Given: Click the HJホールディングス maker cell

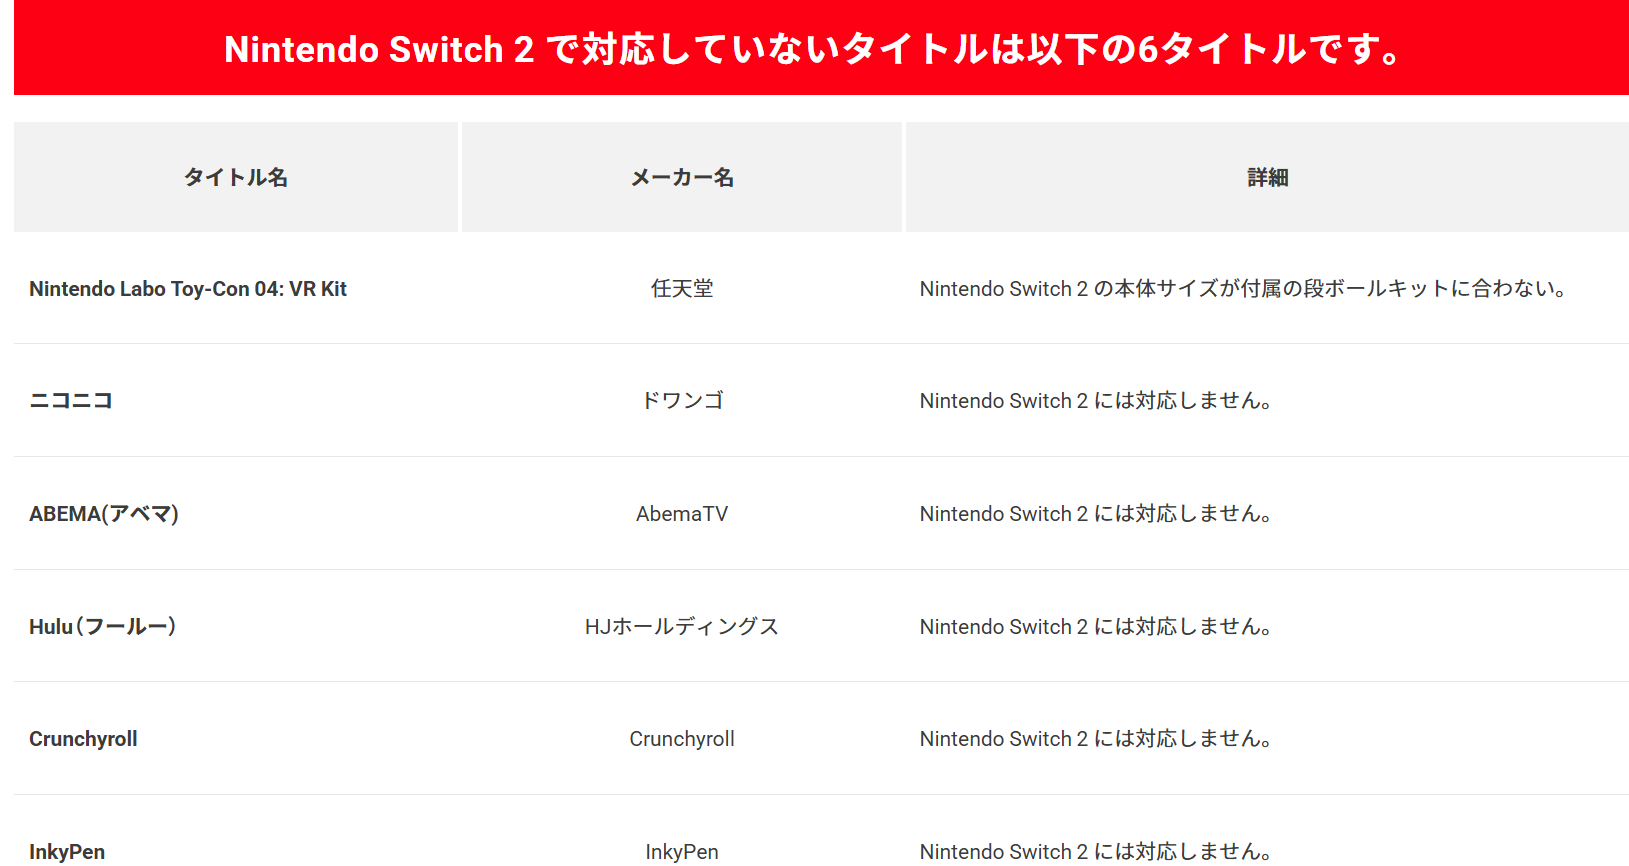Looking at the screenshot, I should (682, 627).
